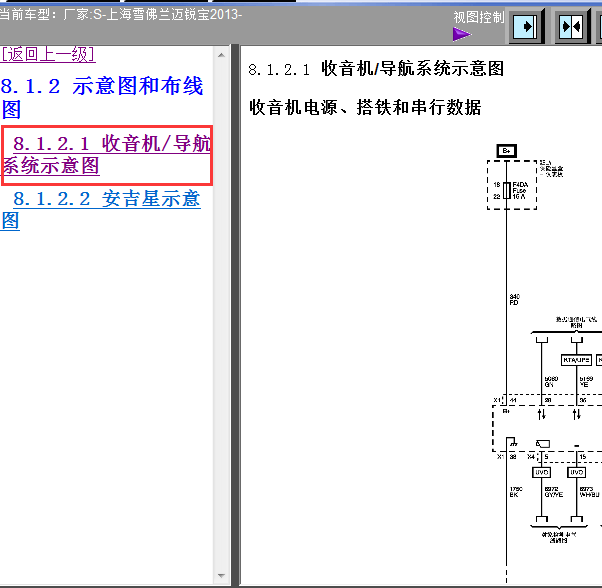Click the collapse-inward view control icon

coord(572,27)
